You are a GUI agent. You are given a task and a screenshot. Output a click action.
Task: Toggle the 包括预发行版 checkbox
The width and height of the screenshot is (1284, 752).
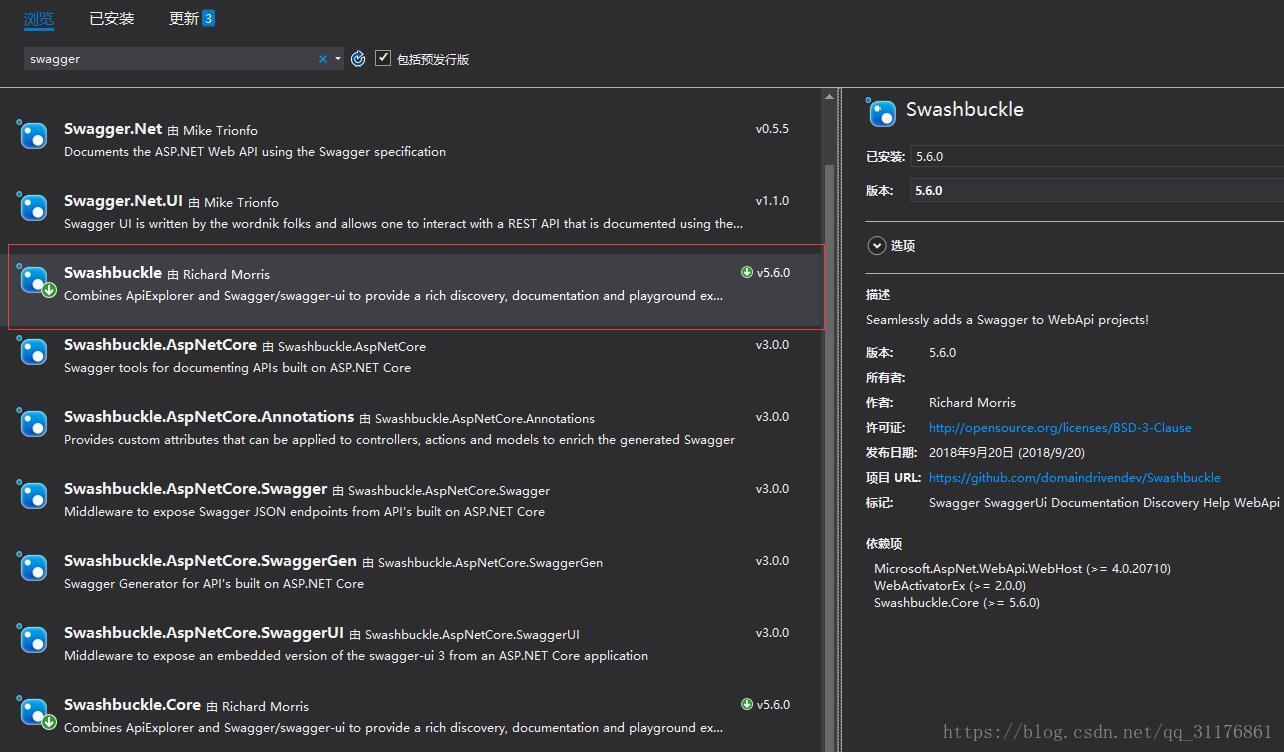383,58
